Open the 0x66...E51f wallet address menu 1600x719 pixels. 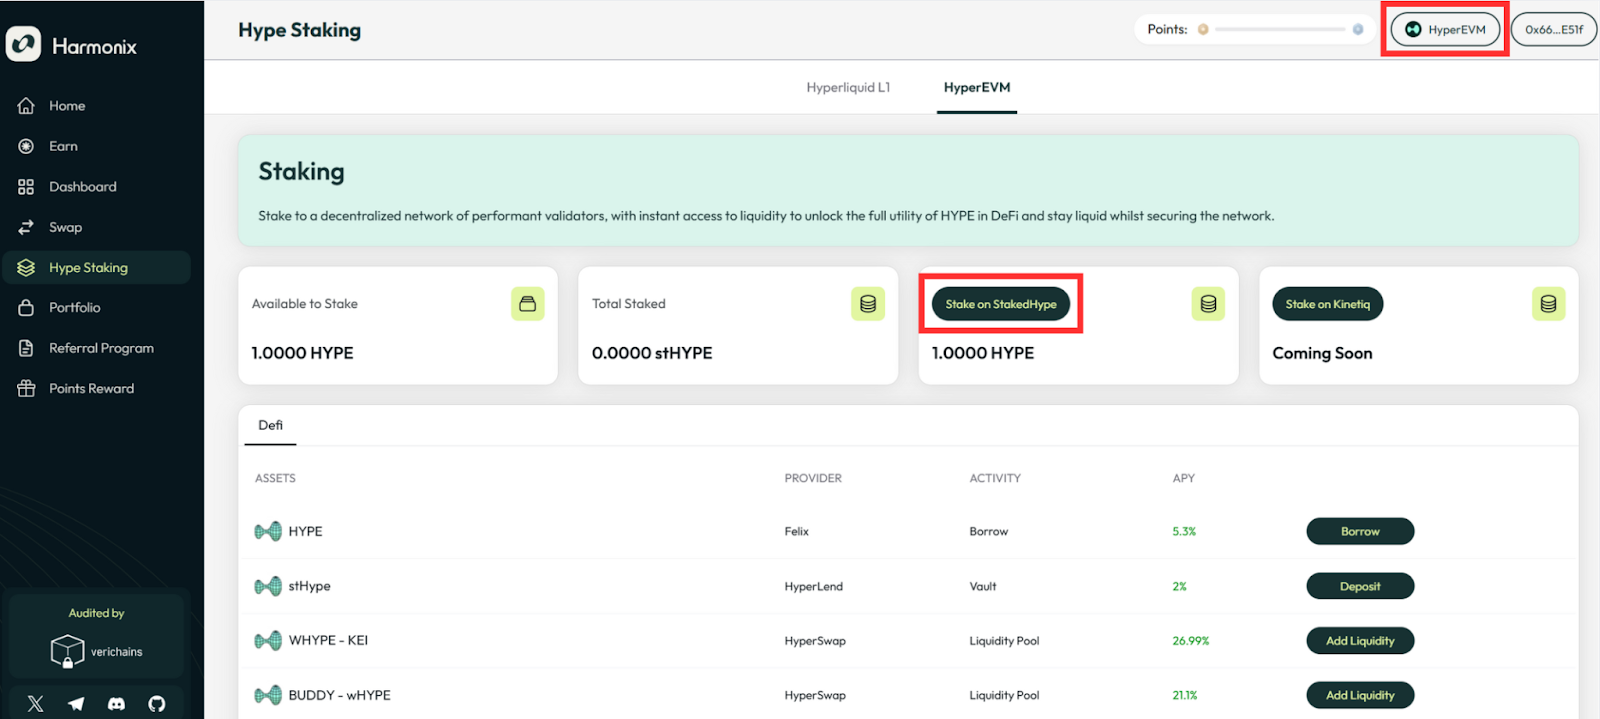1553,30
